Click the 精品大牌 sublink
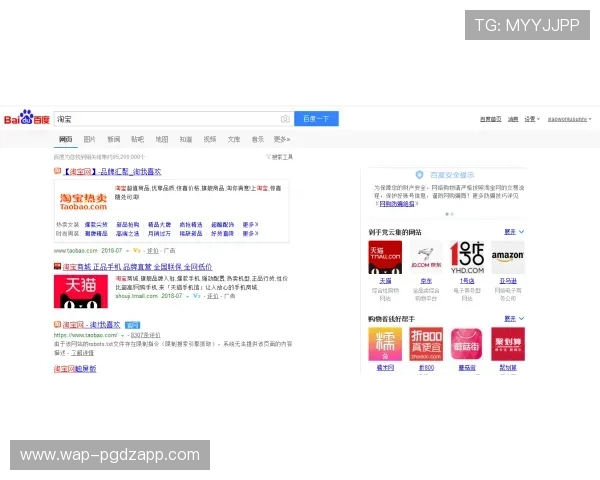This screenshot has width=600, height=480. point(160,225)
